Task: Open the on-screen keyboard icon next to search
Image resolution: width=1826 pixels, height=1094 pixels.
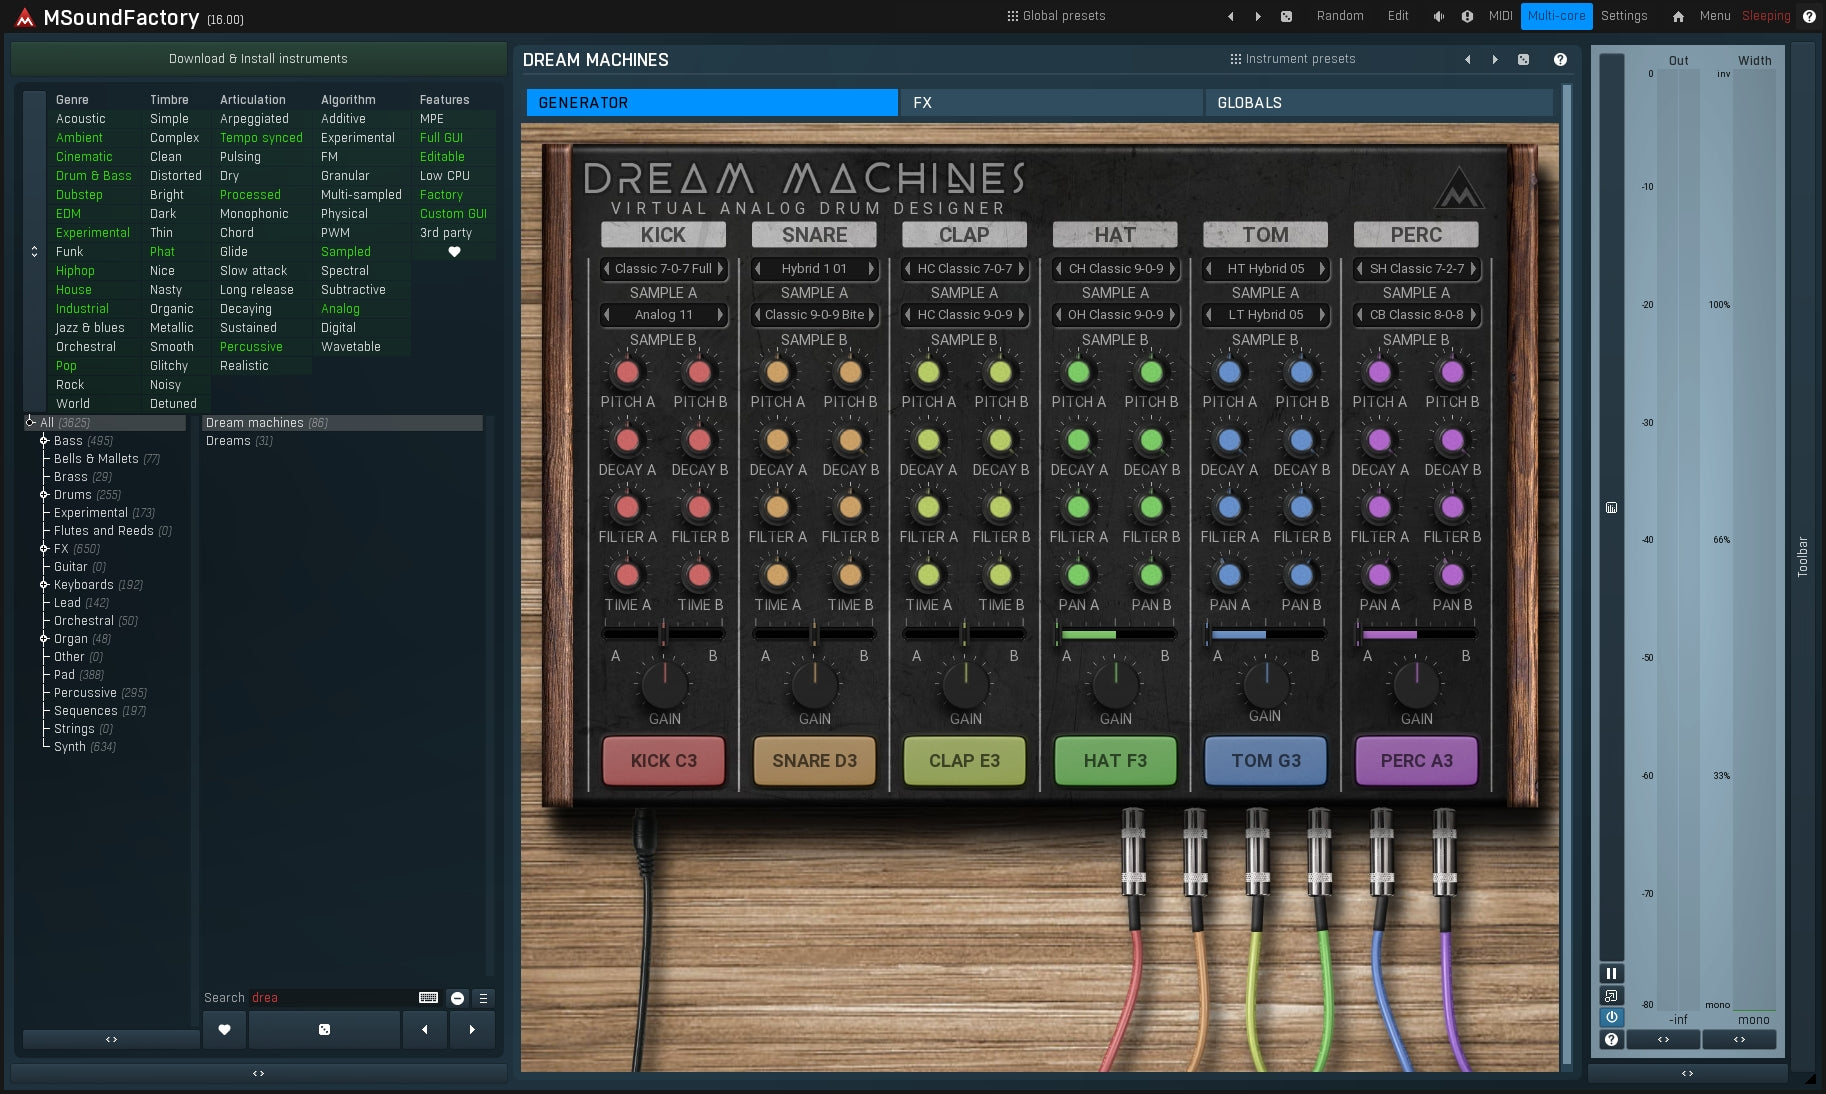Action: tap(427, 997)
